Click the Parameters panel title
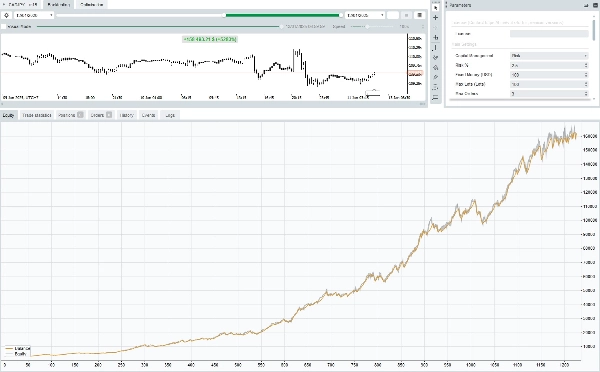The width and height of the screenshot is (600, 372). (x=460, y=5)
